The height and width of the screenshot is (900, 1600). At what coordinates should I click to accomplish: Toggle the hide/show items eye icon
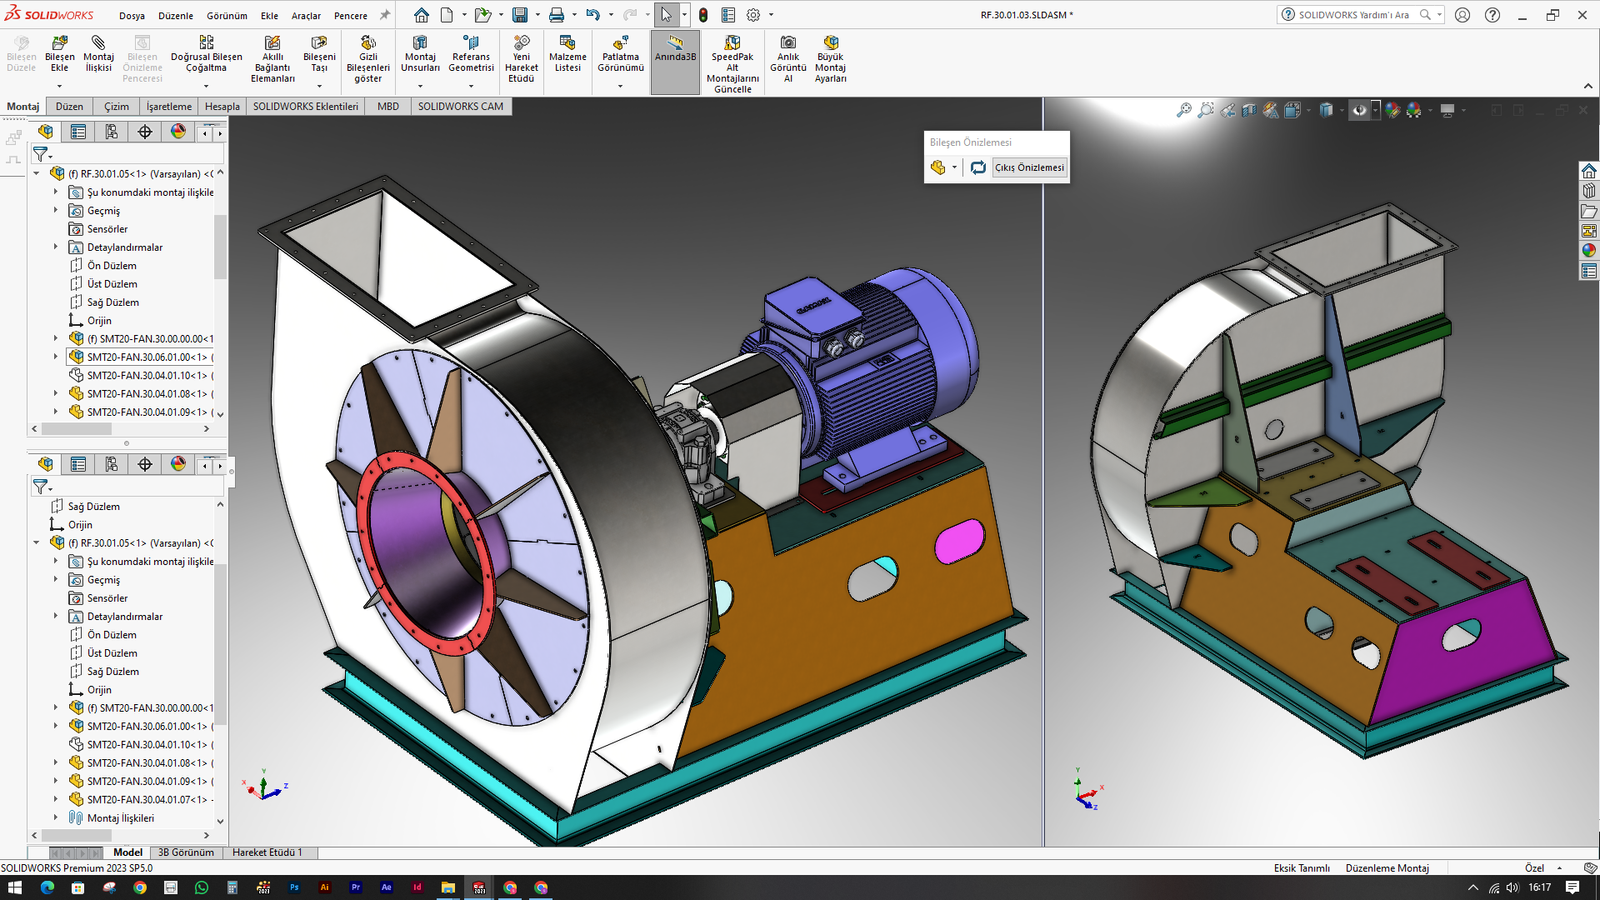1359,110
